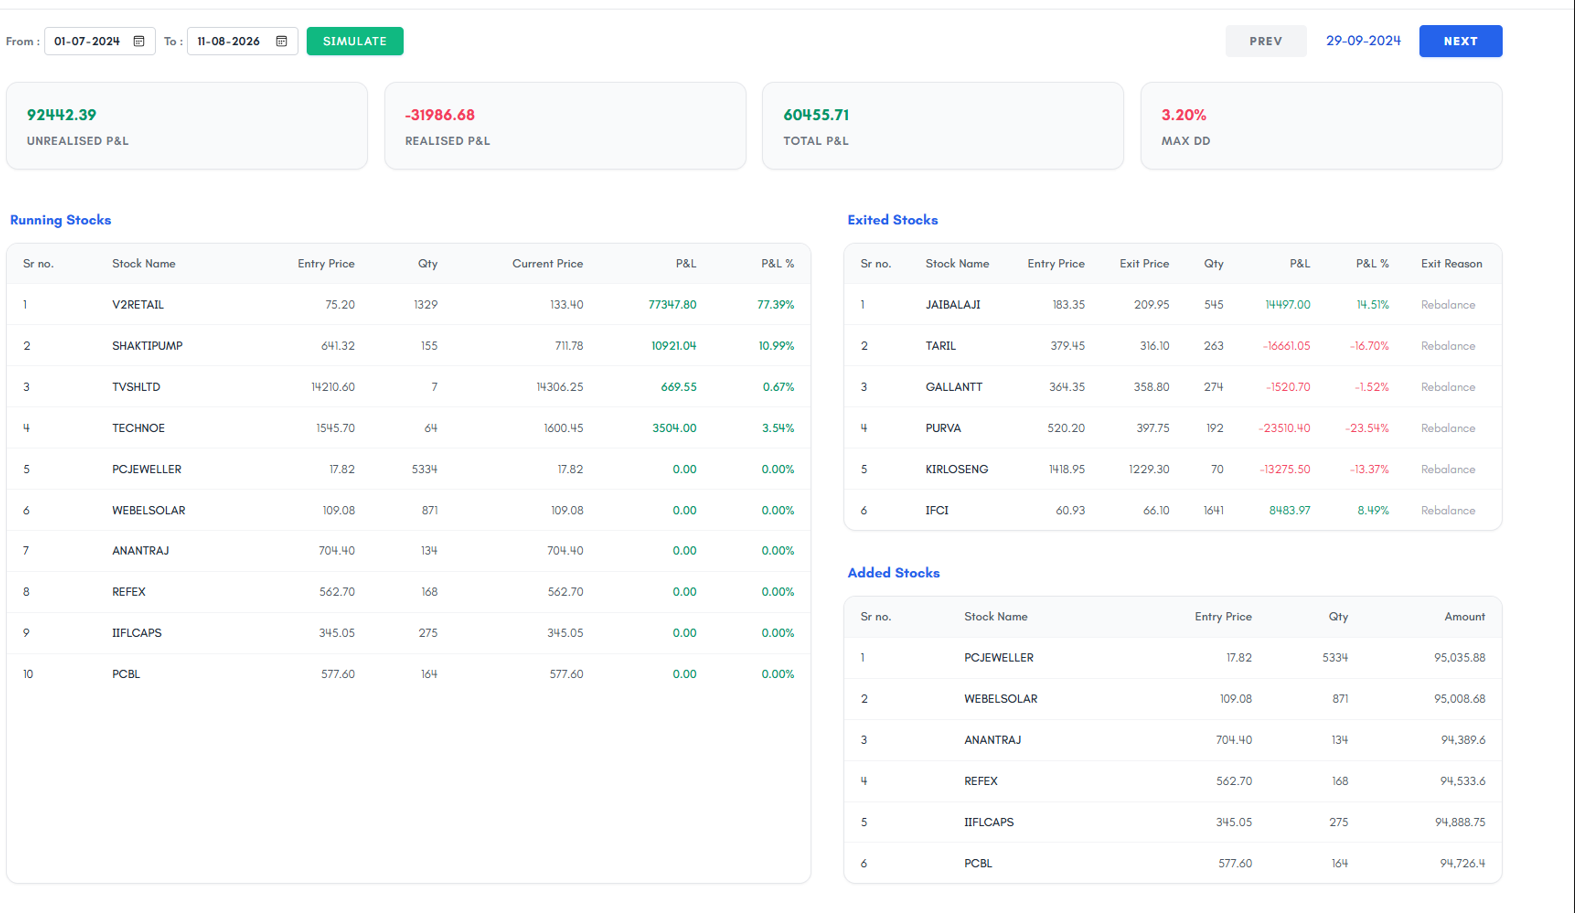Select PURVA in Exited Stocks

click(x=943, y=428)
